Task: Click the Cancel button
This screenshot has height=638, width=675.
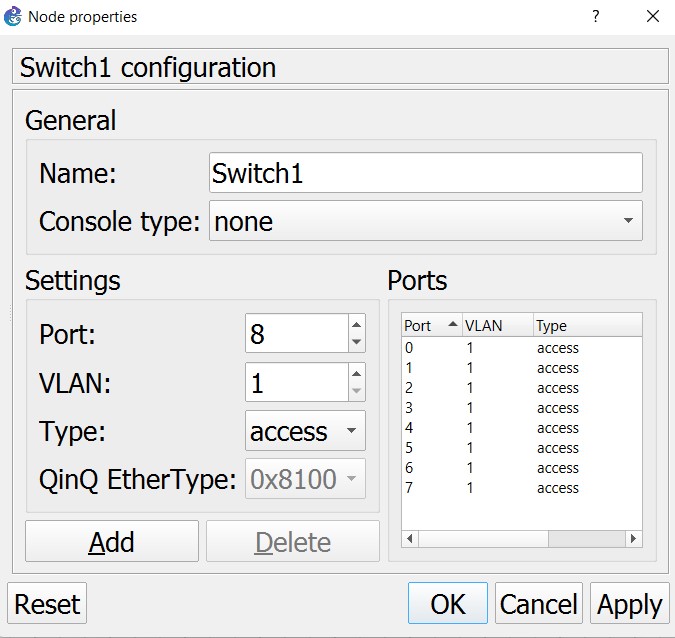Action: [538, 604]
